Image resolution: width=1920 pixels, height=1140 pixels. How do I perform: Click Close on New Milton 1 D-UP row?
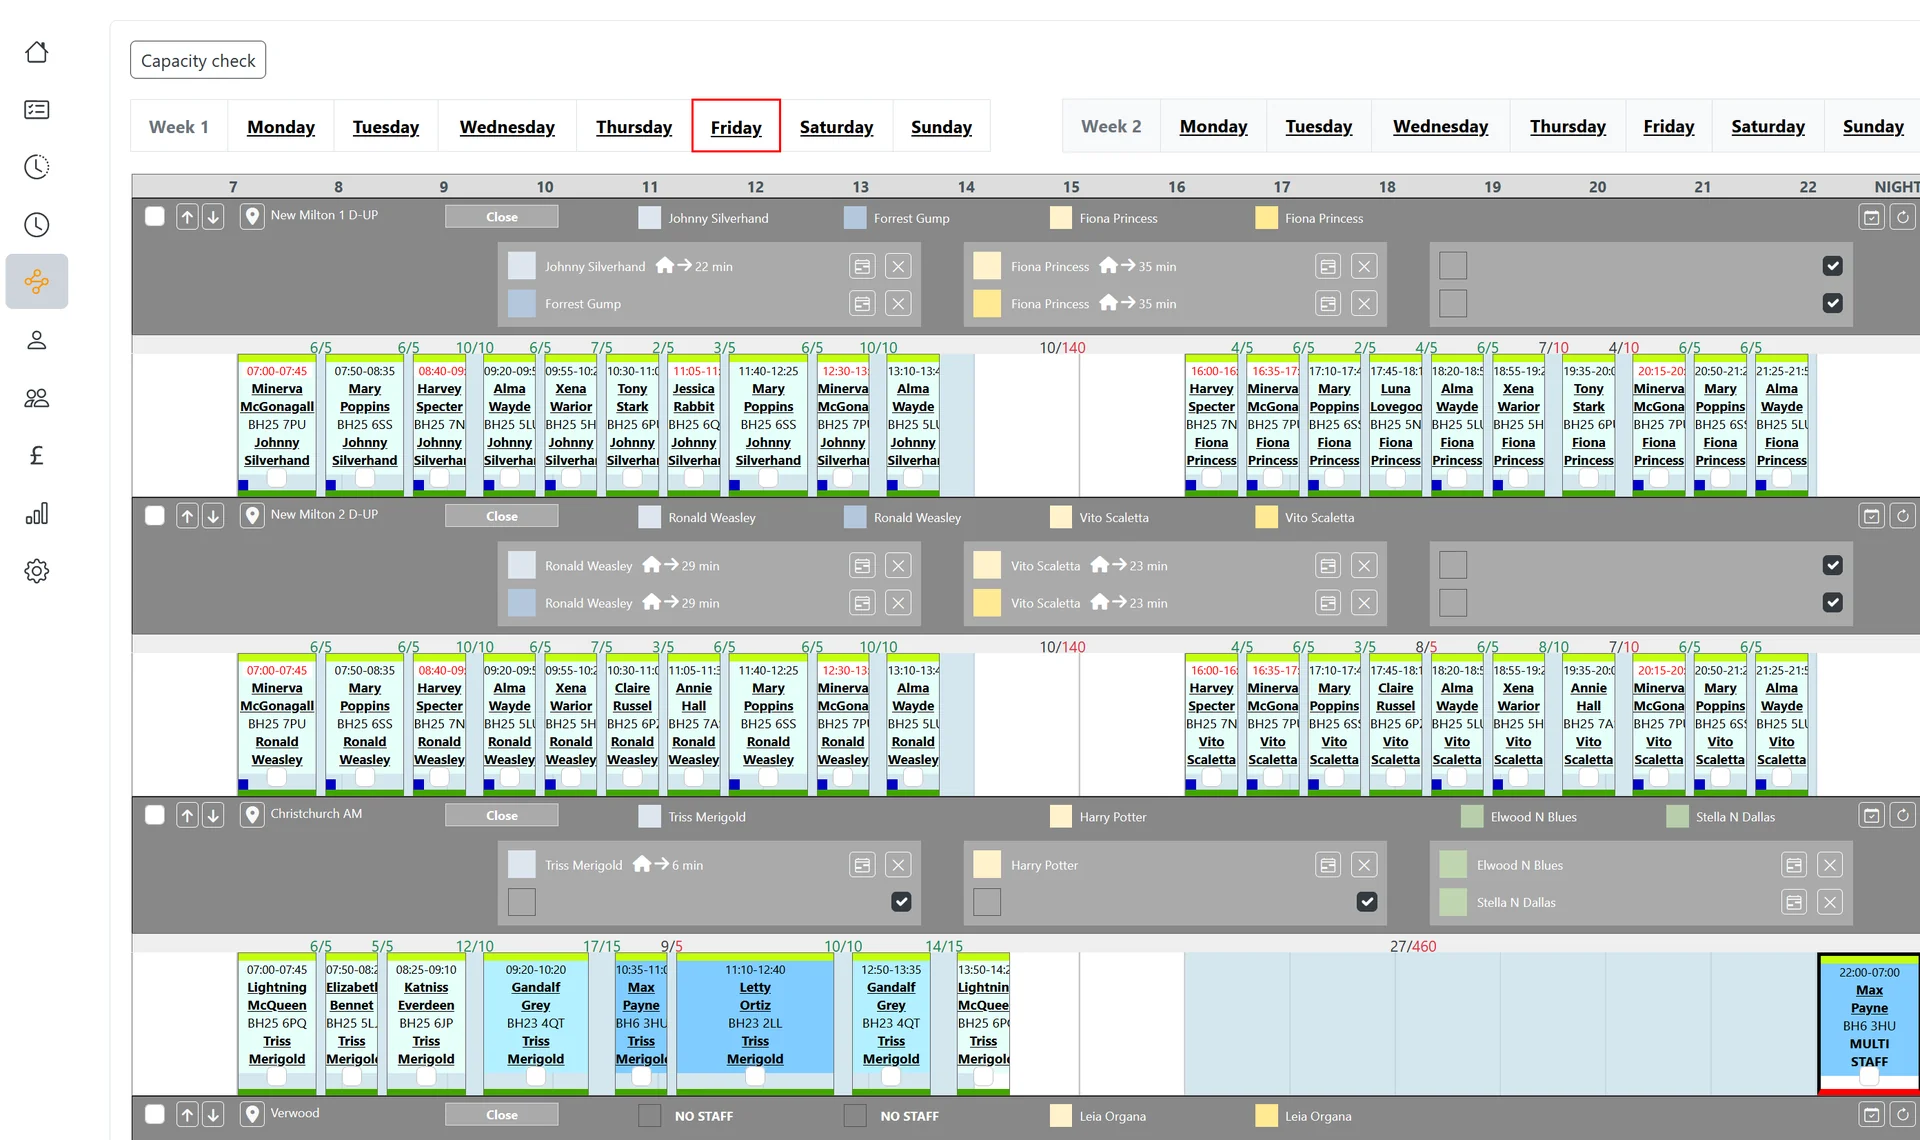click(502, 217)
